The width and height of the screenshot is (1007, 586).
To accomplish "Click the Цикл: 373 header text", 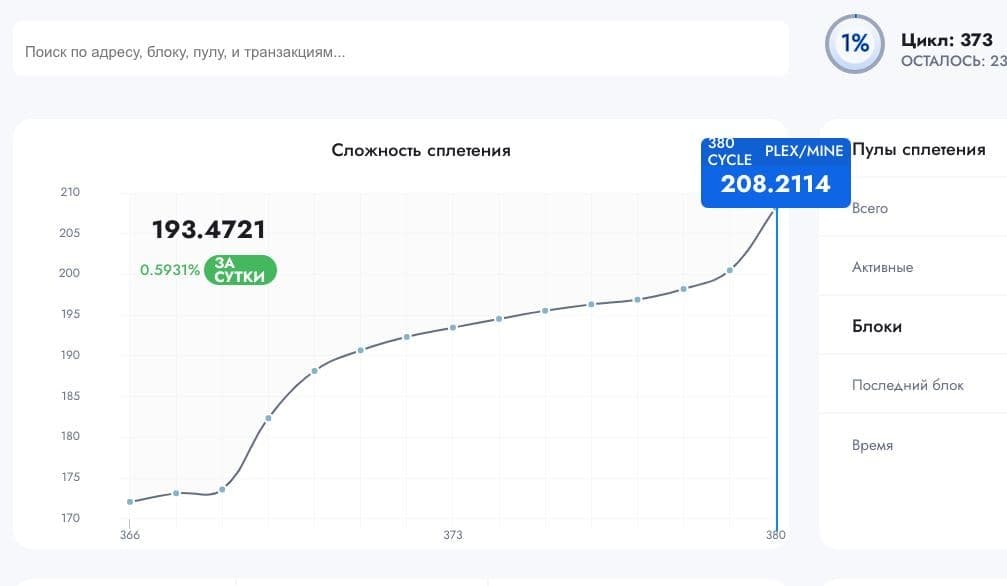I will pyautogui.click(x=946, y=40).
